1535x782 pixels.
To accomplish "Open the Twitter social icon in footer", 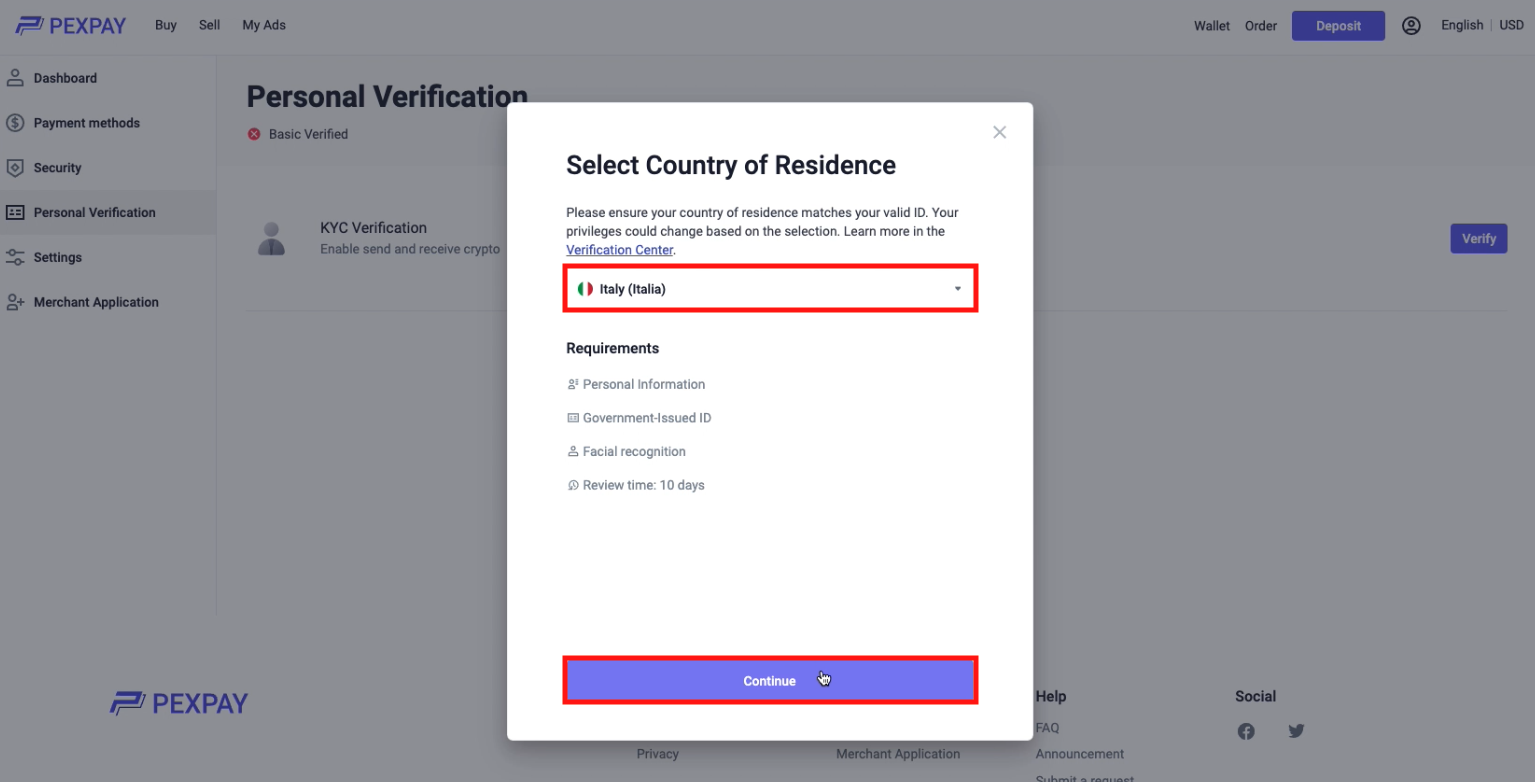I will 1296,731.
